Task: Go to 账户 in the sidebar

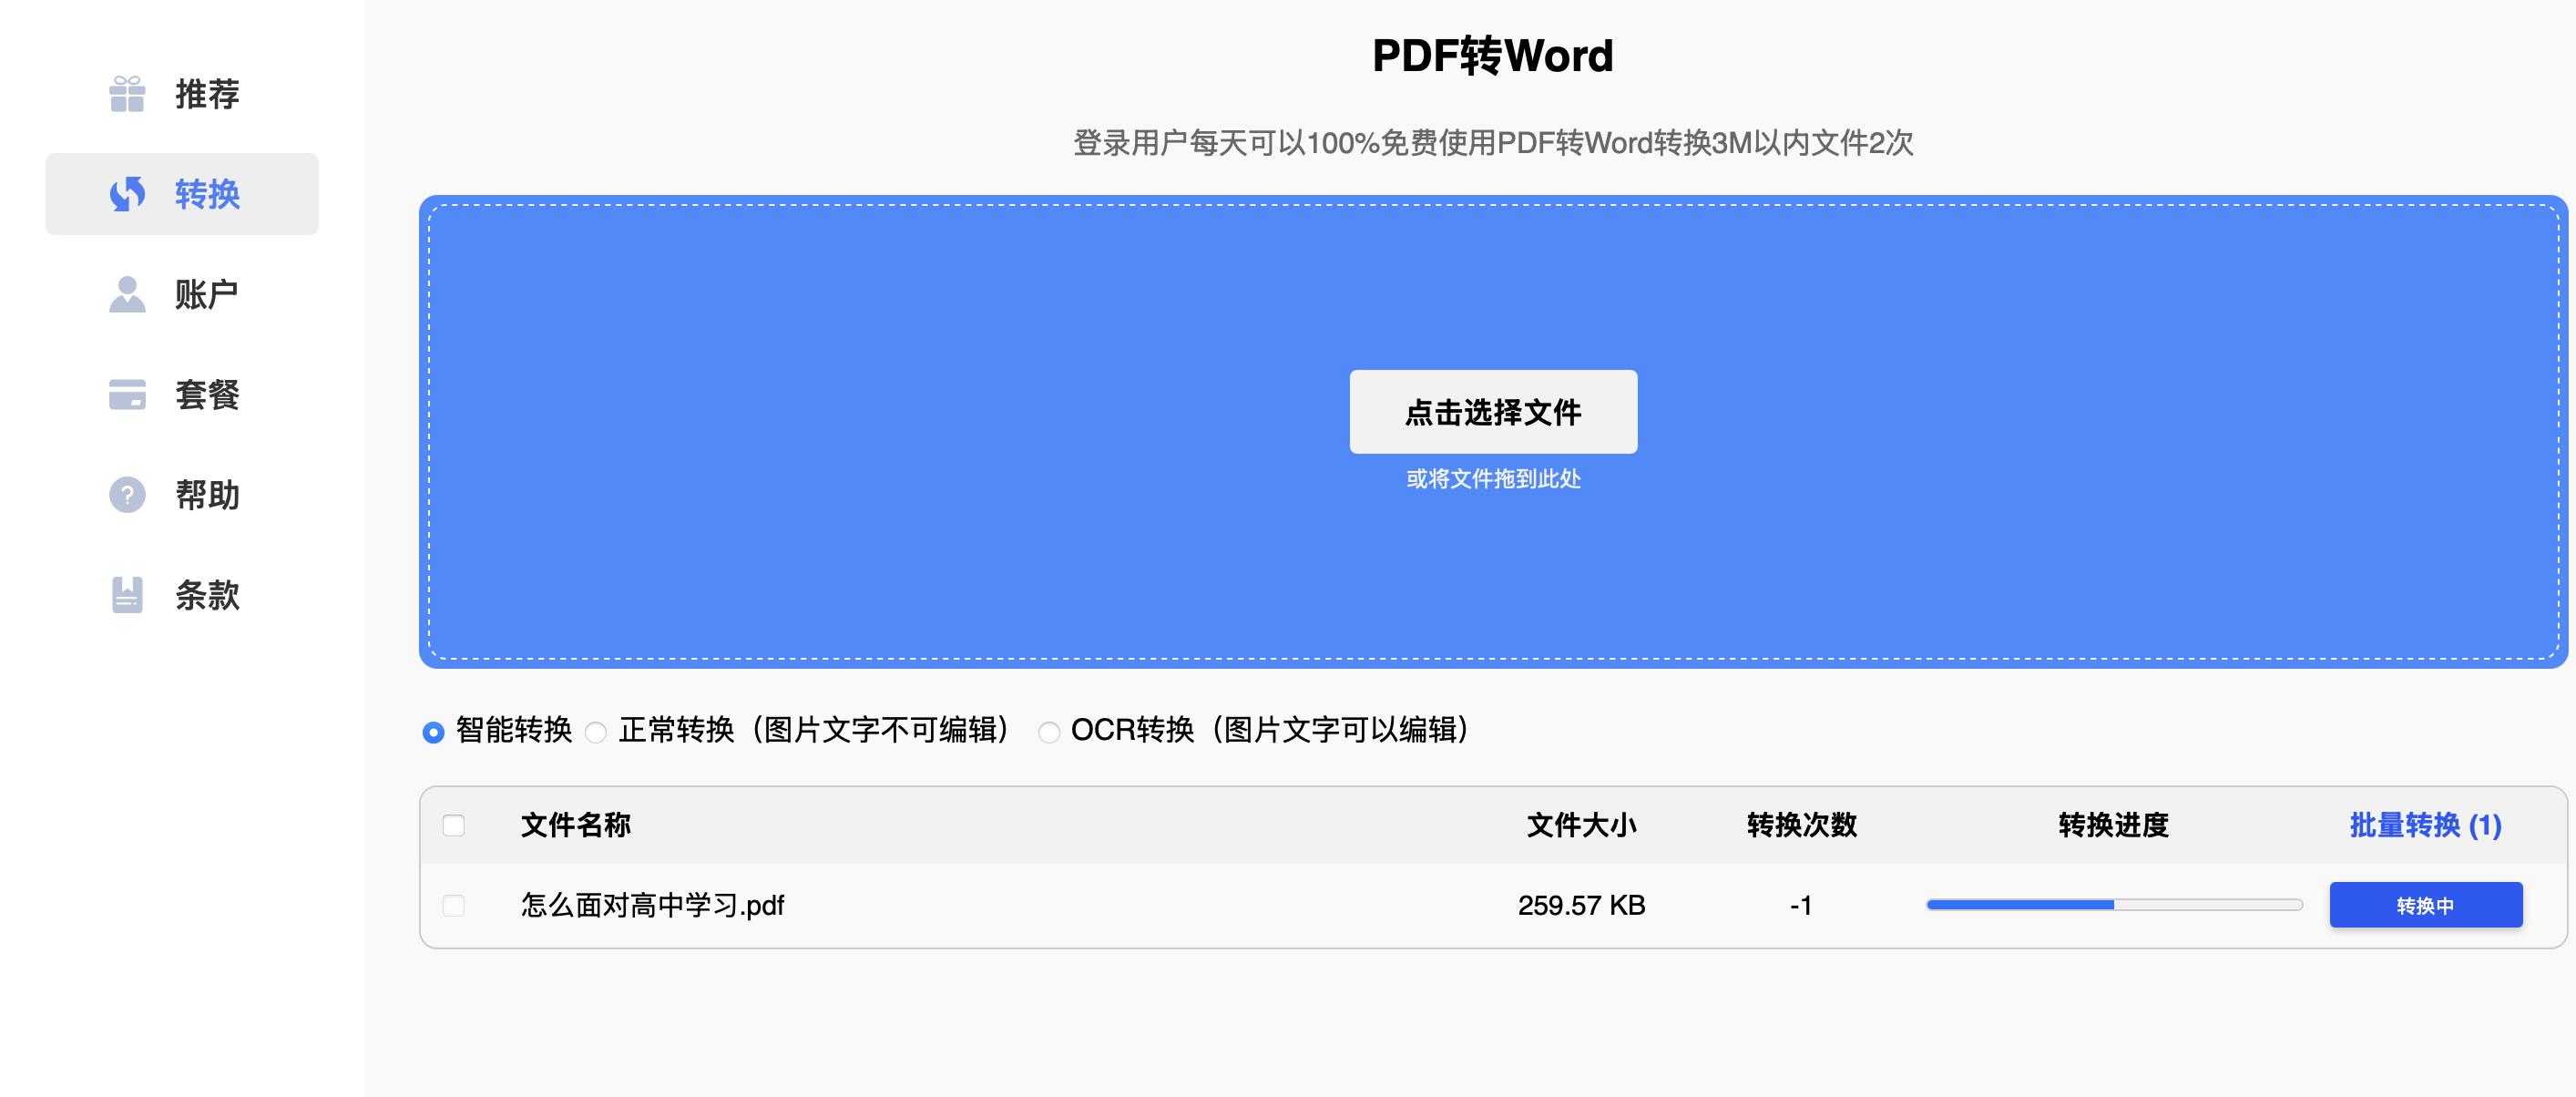Action: [207, 294]
